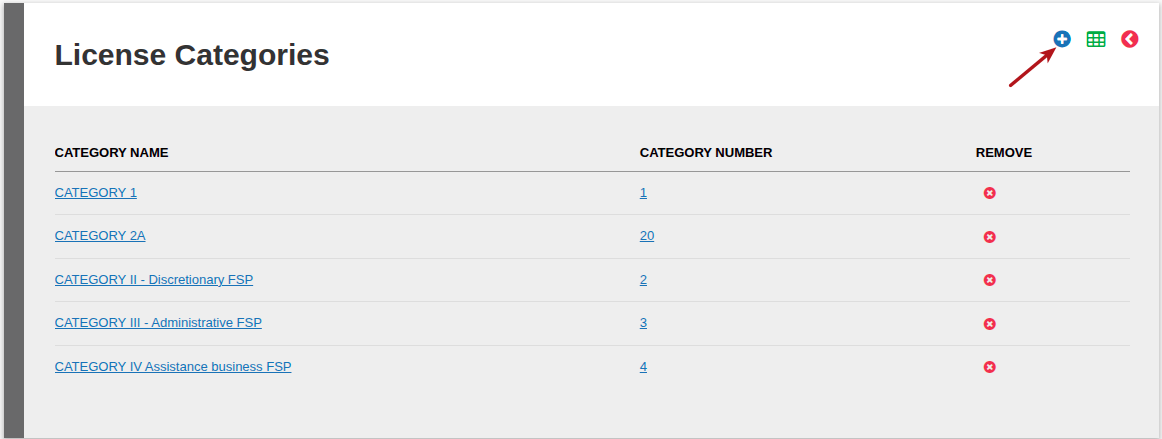1162x439 pixels.
Task: Click the CATEGORY NUMBER column header
Action: (706, 153)
